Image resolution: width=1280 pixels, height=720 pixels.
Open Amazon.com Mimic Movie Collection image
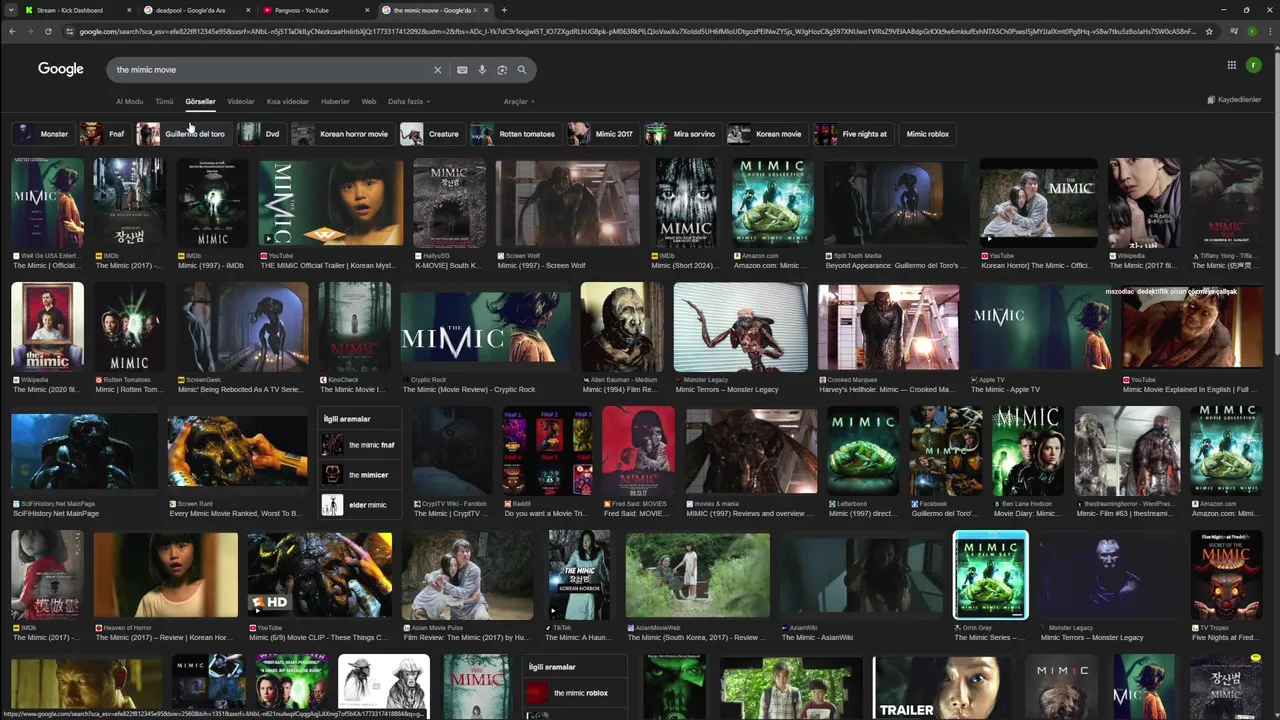[773, 203]
